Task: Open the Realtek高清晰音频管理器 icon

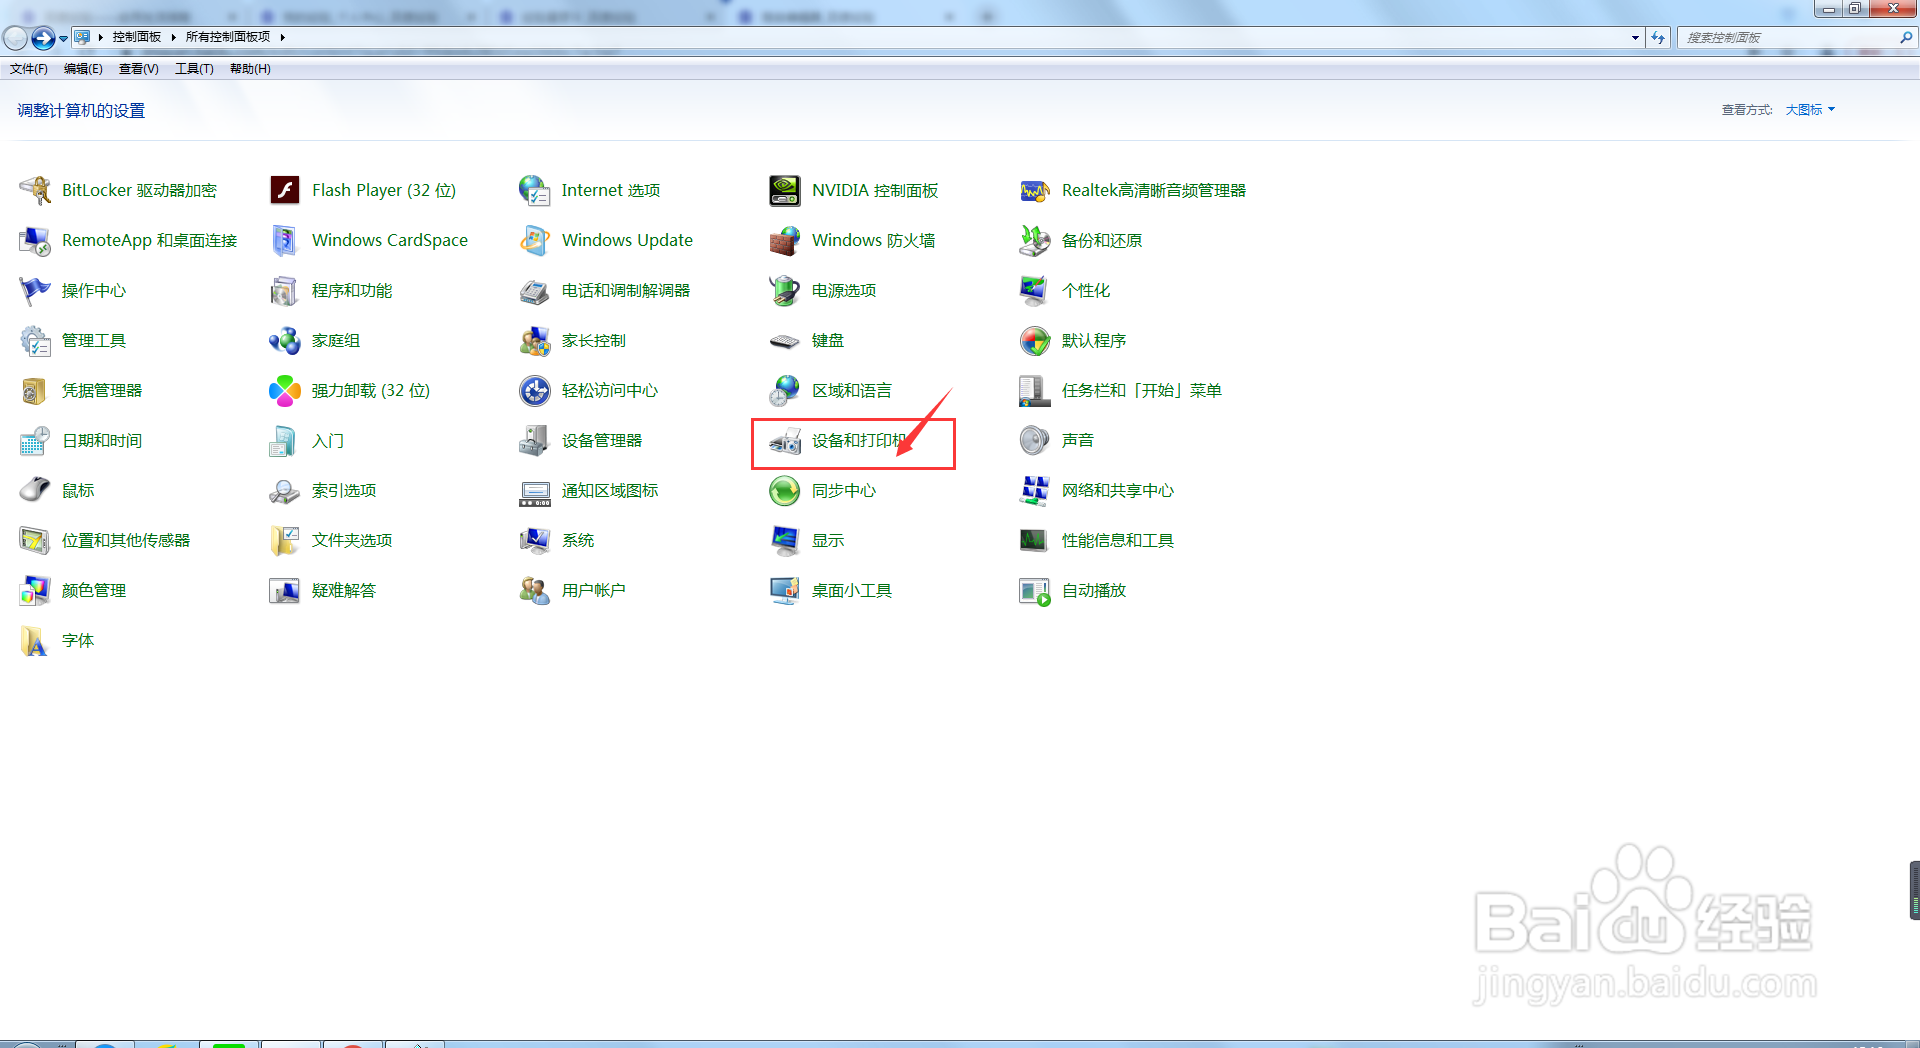Action: (x=1035, y=190)
